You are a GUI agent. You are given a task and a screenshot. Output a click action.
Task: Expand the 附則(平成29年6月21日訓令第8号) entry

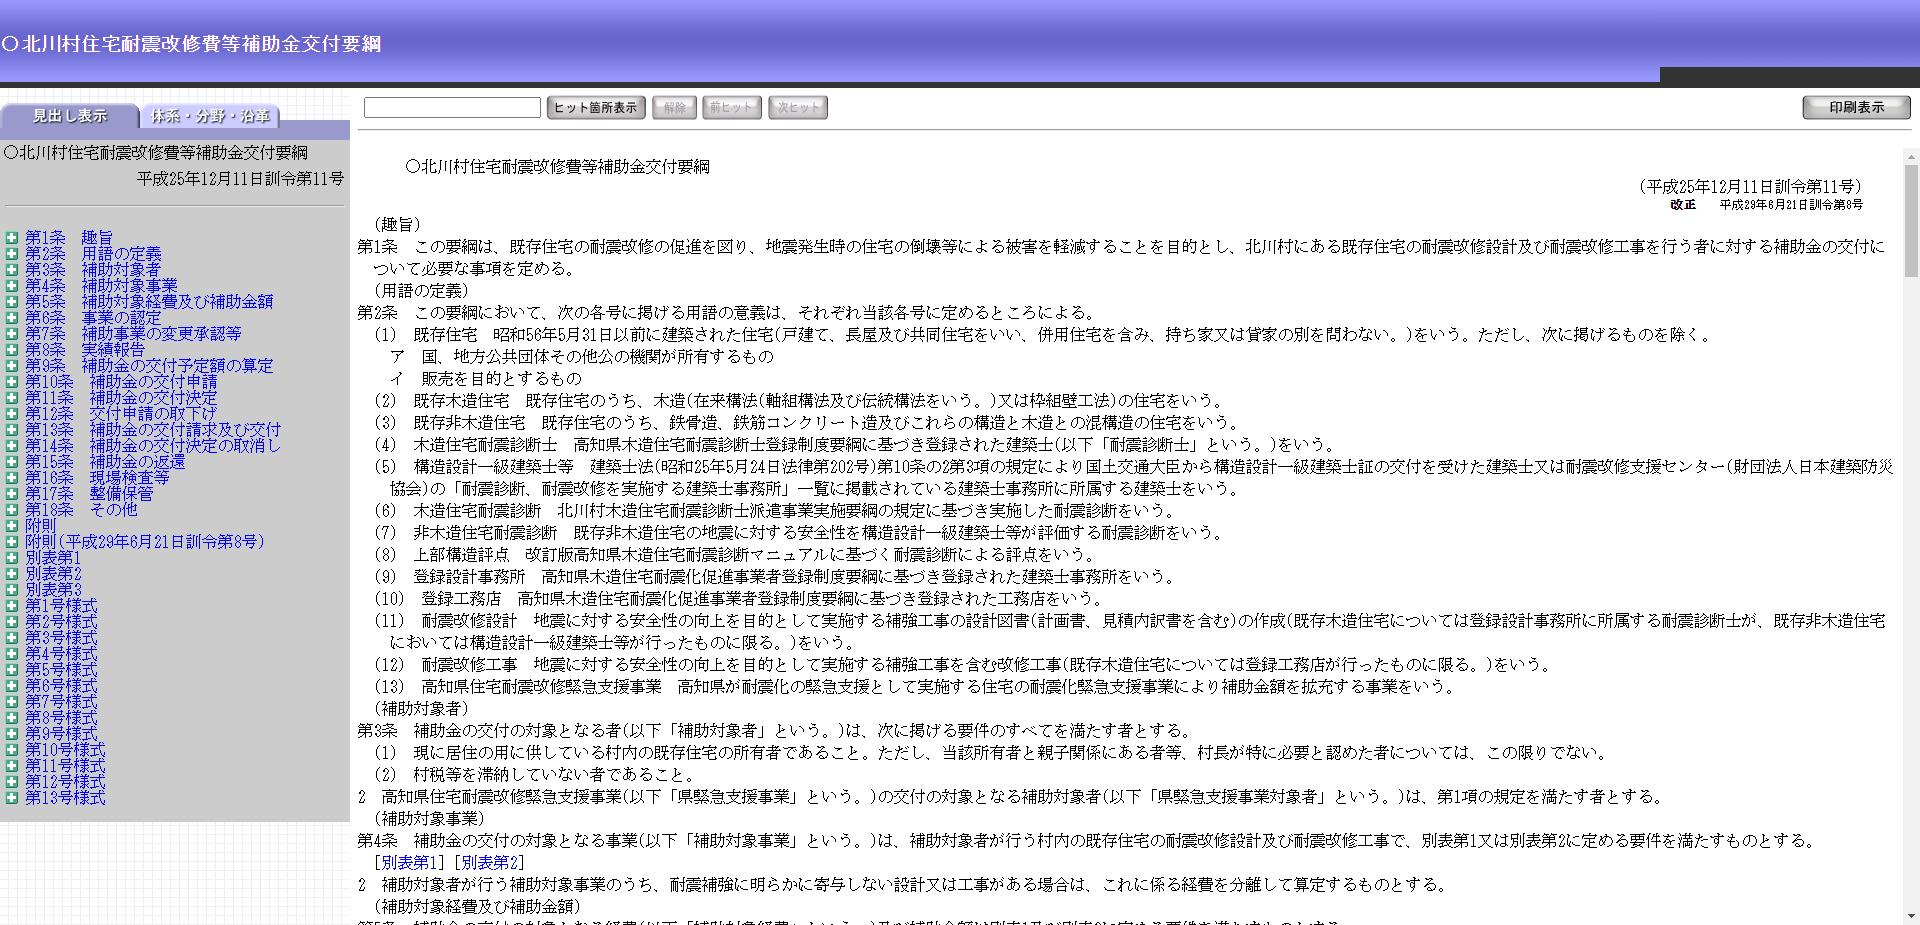click(x=12, y=542)
